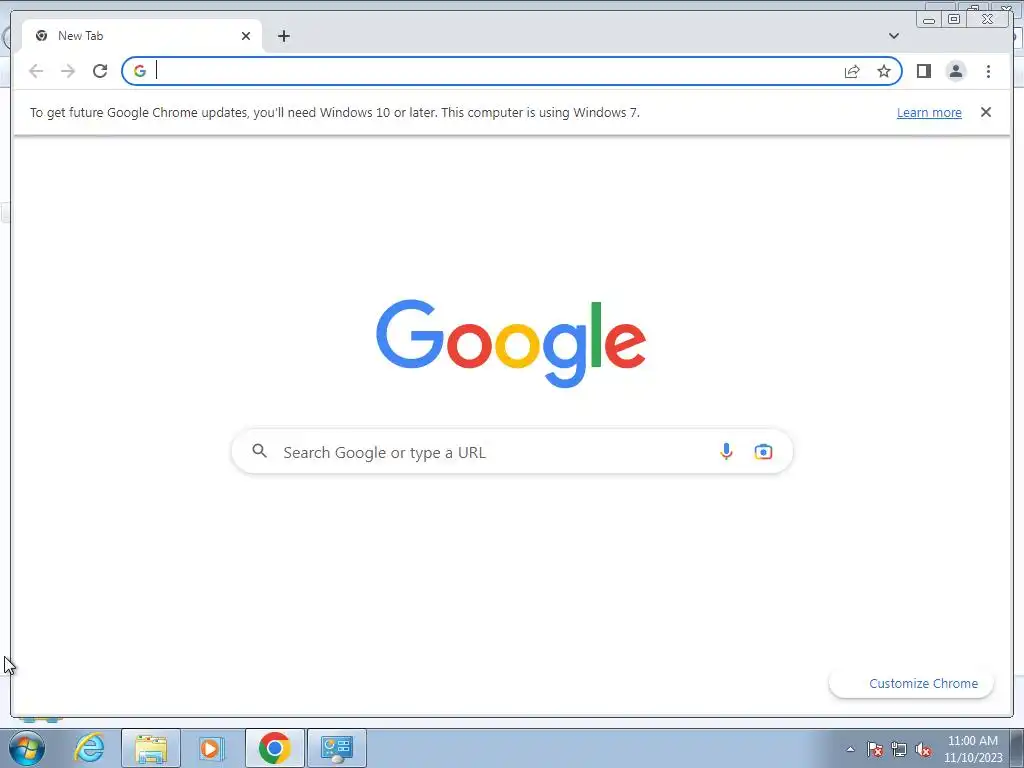Image resolution: width=1024 pixels, height=768 pixels.
Task: Dismiss the Windows 7 update infobar
Action: tap(985, 112)
